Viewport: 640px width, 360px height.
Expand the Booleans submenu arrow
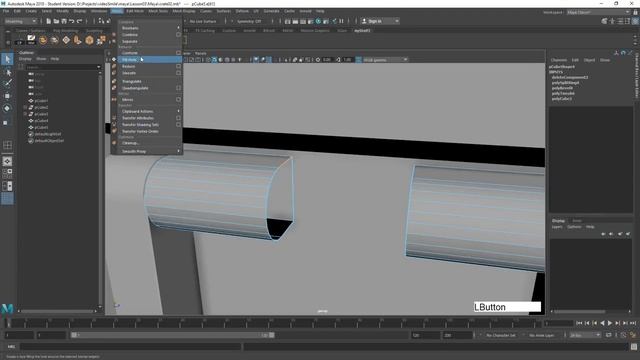(178, 28)
